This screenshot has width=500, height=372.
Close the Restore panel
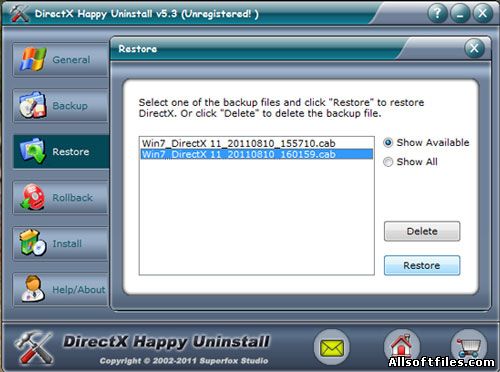click(x=474, y=49)
